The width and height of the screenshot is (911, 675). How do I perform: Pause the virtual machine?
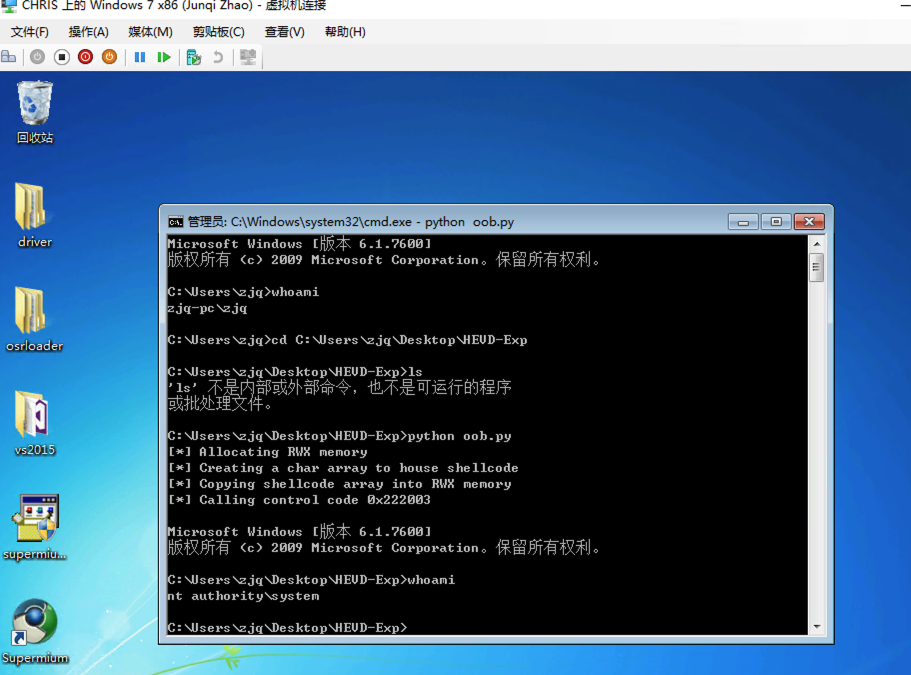[x=140, y=57]
